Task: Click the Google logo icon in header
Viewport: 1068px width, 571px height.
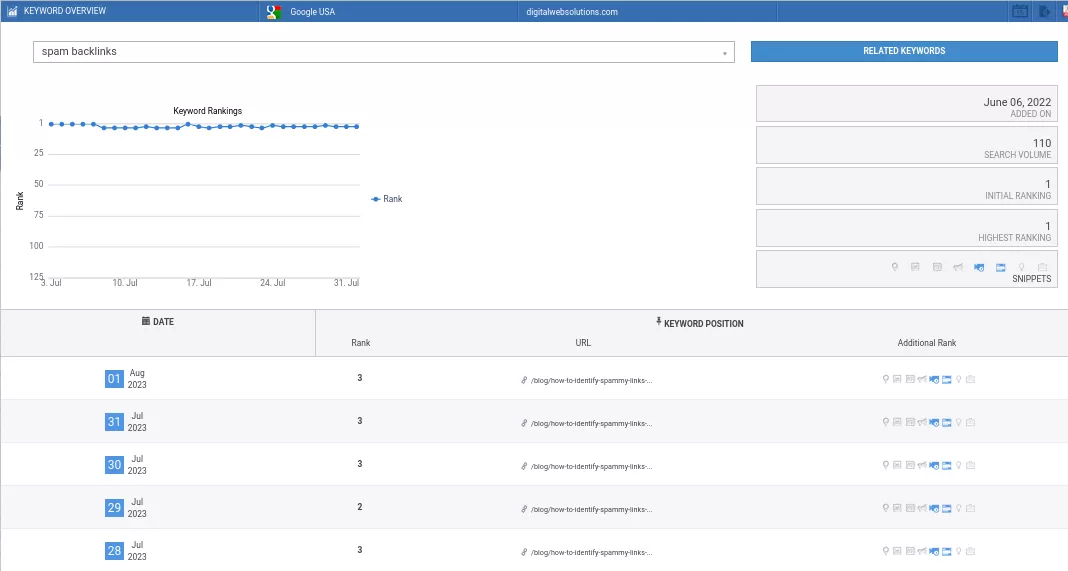Action: tap(274, 12)
